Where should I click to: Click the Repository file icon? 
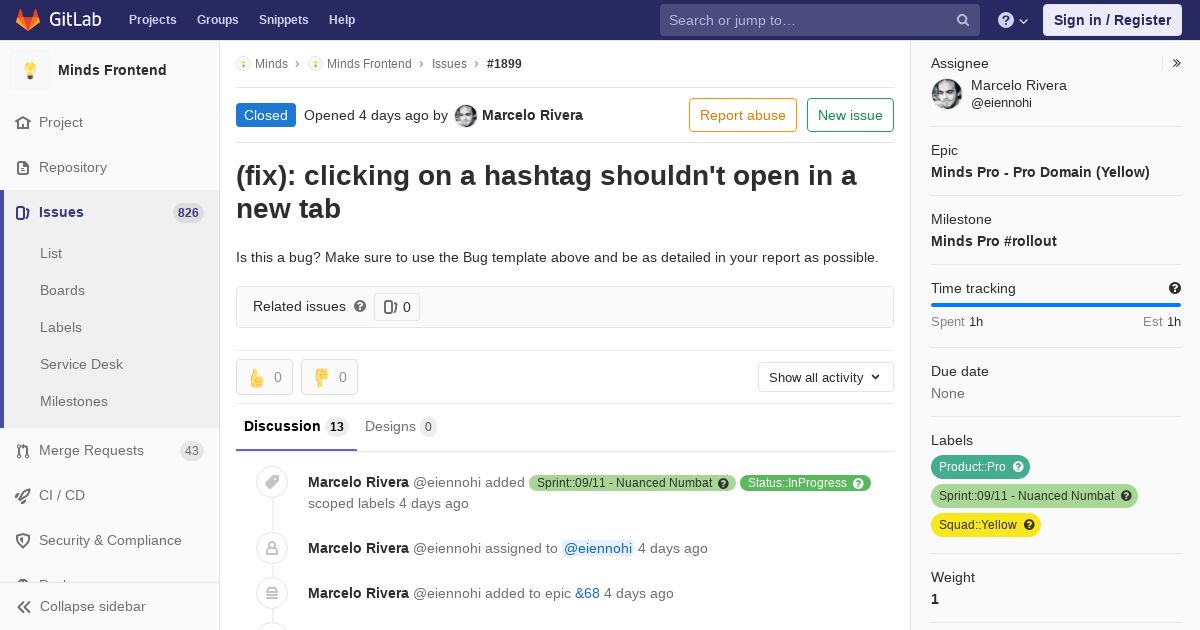click(23, 167)
